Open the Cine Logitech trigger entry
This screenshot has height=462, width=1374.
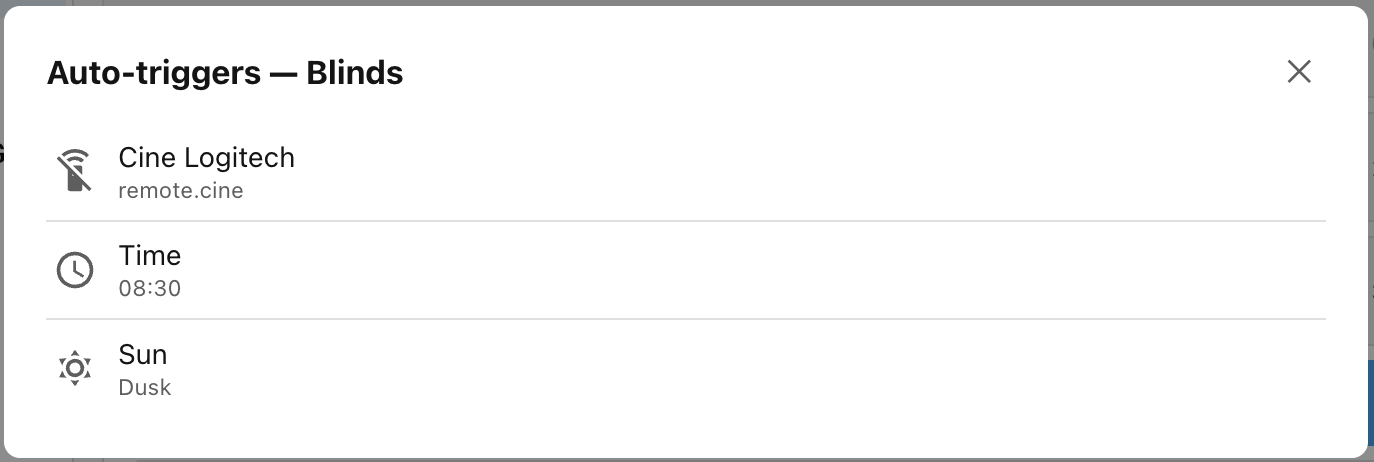(x=686, y=172)
